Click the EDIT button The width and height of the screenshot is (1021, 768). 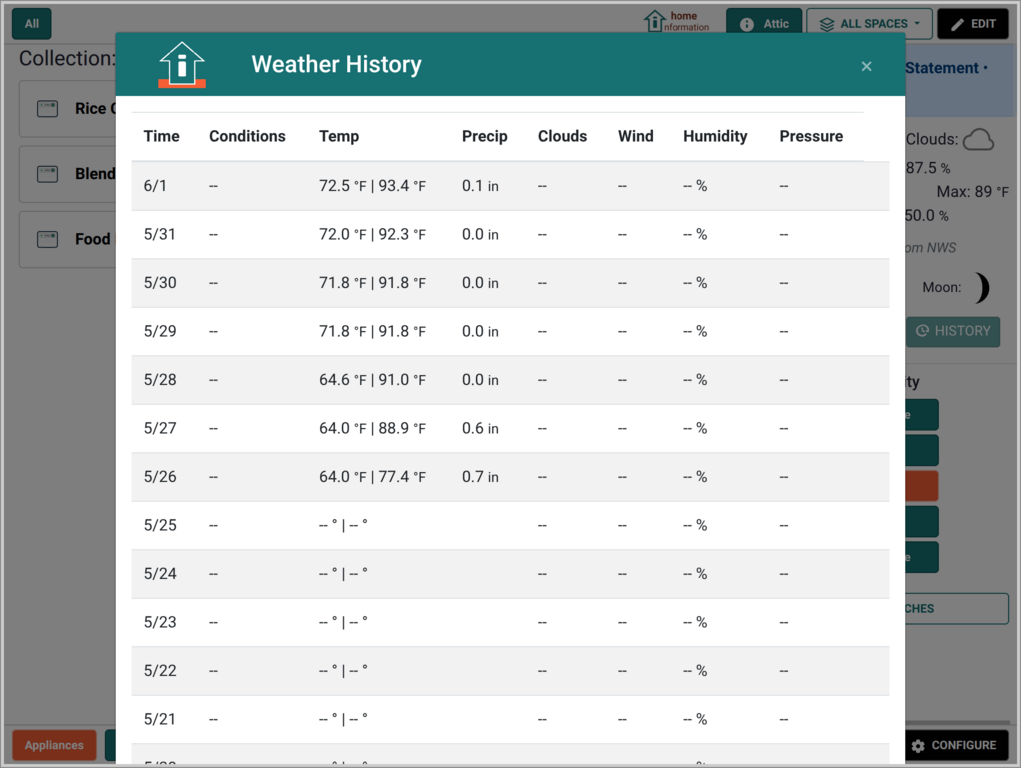coord(973,24)
